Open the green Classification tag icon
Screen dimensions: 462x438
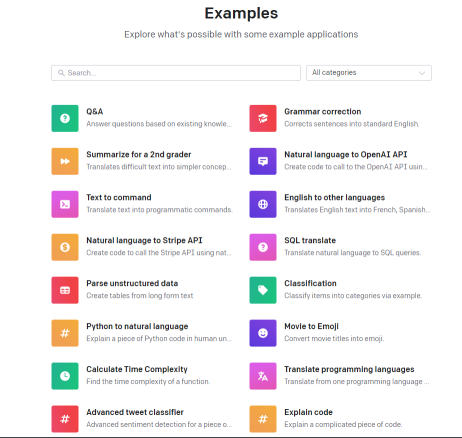(263, 290)
